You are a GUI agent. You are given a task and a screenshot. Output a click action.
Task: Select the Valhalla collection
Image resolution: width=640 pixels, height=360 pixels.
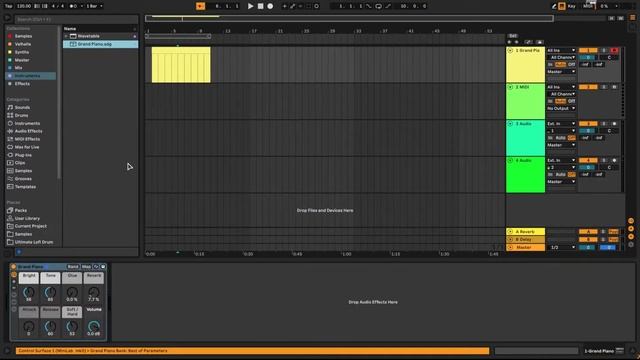click(x=23, y=44)
